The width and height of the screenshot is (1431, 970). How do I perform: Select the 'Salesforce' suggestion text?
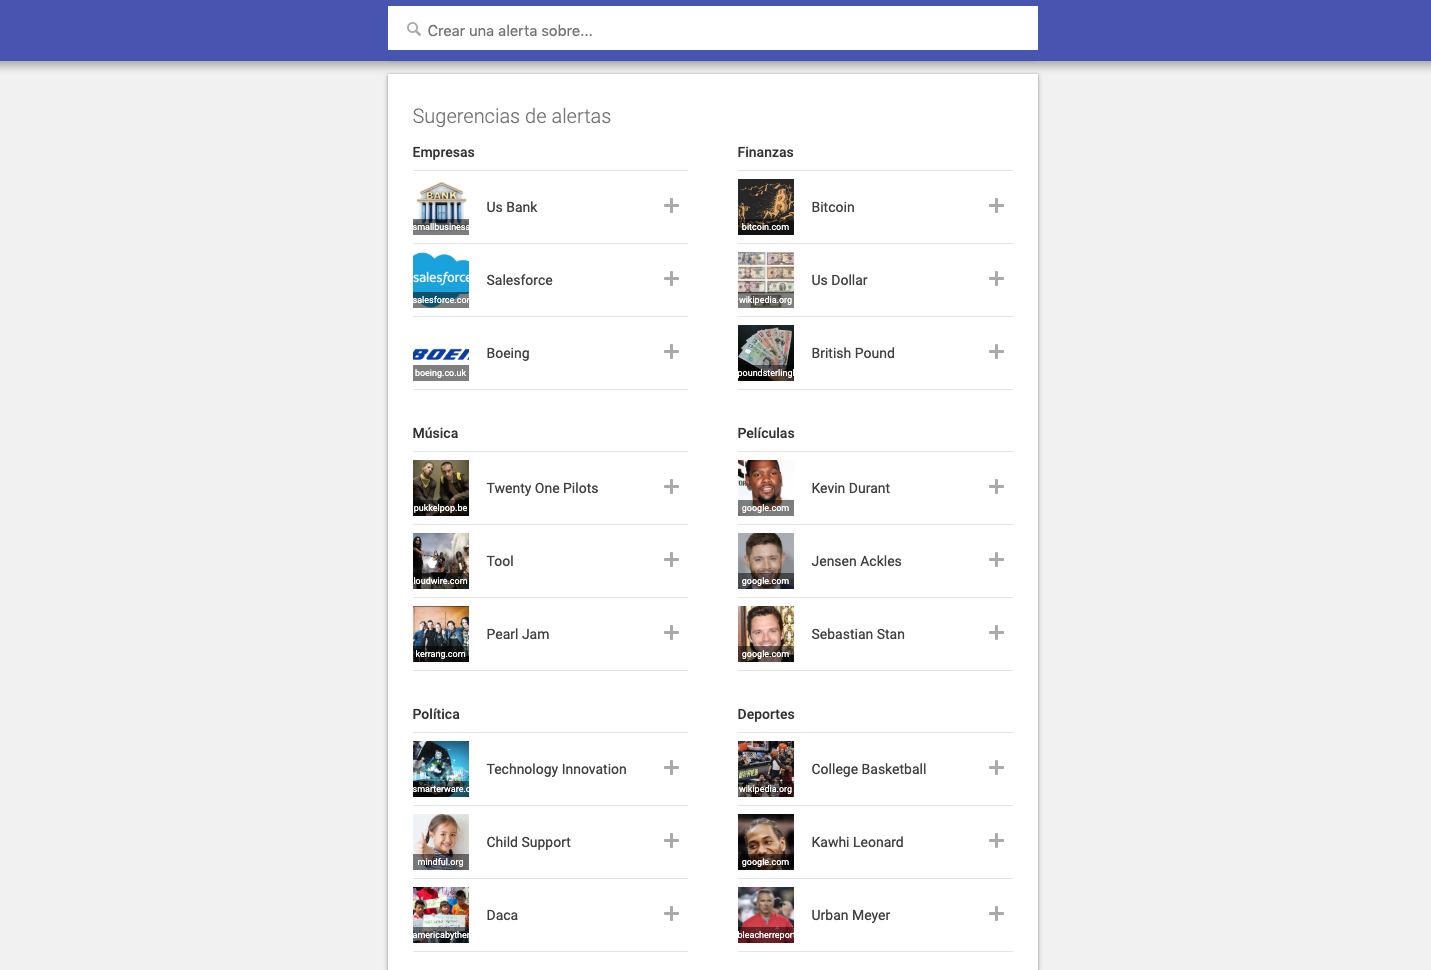[x=519, y=280]
